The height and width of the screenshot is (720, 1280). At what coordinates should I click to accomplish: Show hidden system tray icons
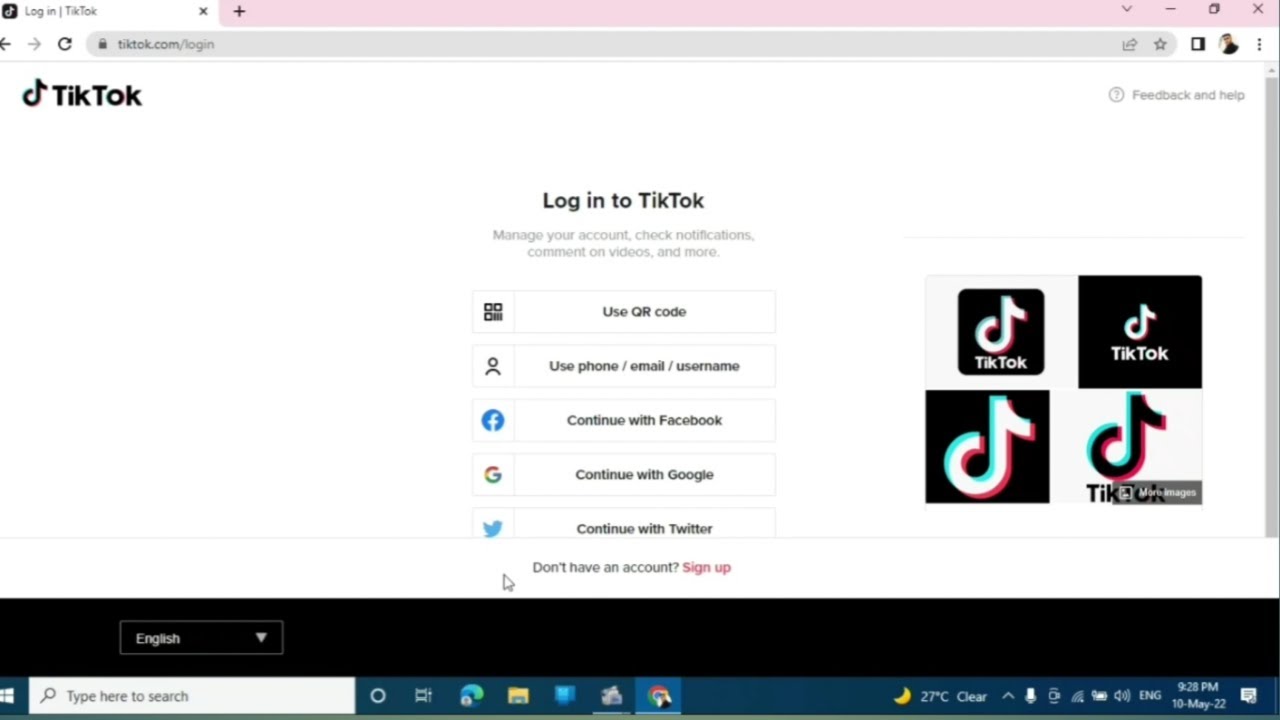1008,696
